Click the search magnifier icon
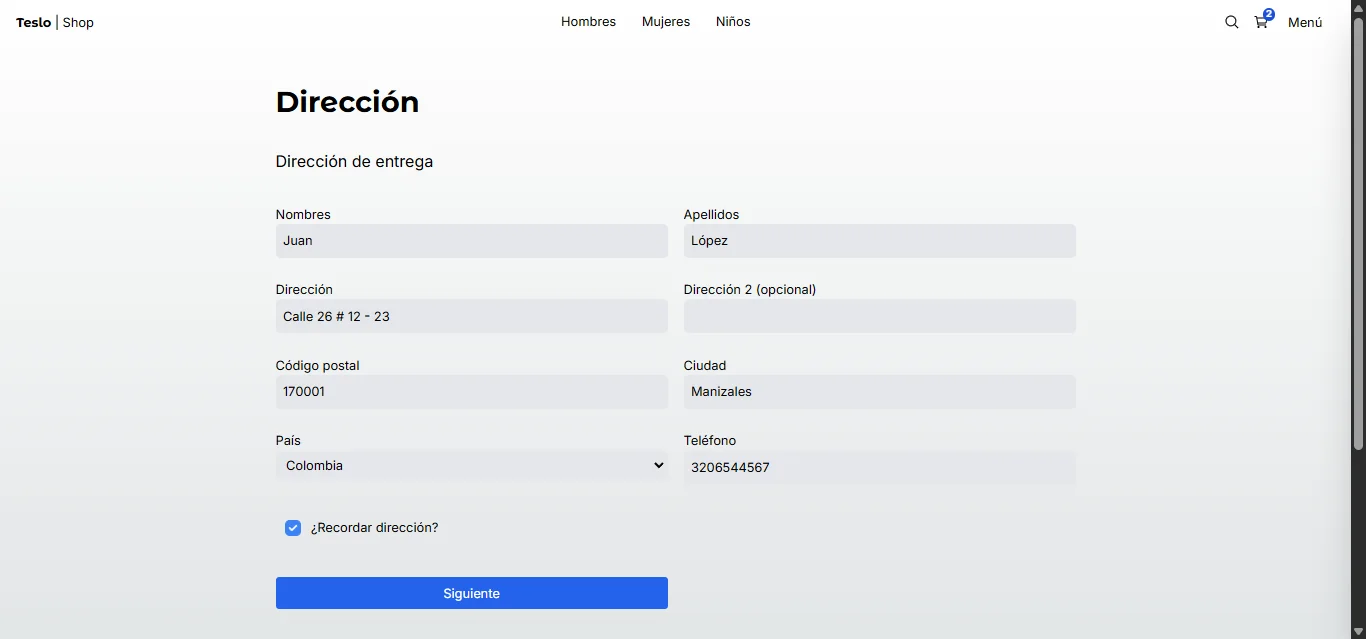The image size is (1366, 639). [1231, 22]
